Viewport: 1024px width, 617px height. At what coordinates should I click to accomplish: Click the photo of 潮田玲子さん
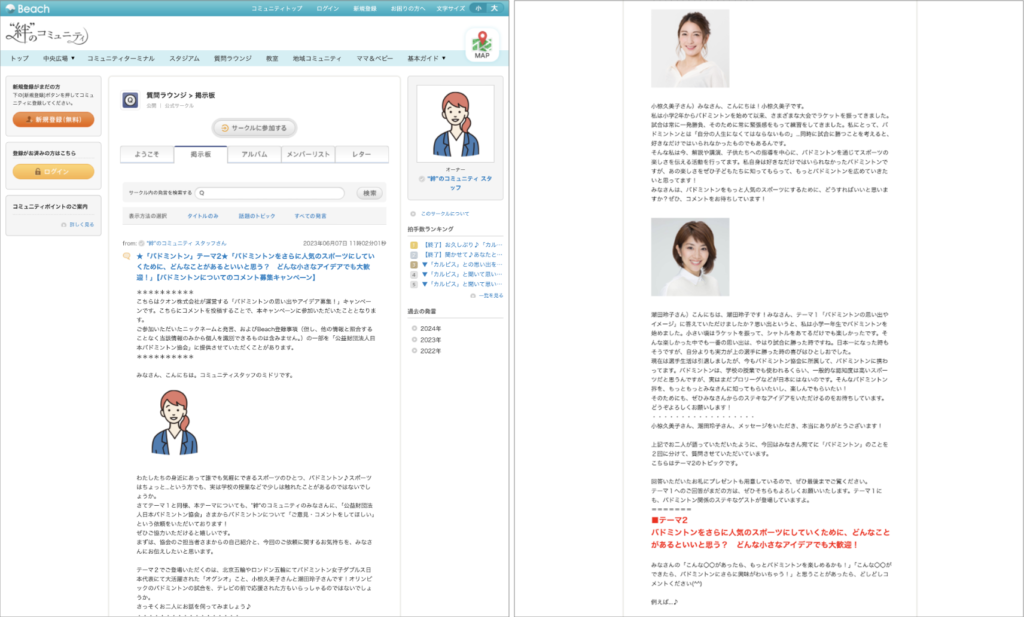coord(690,257)
